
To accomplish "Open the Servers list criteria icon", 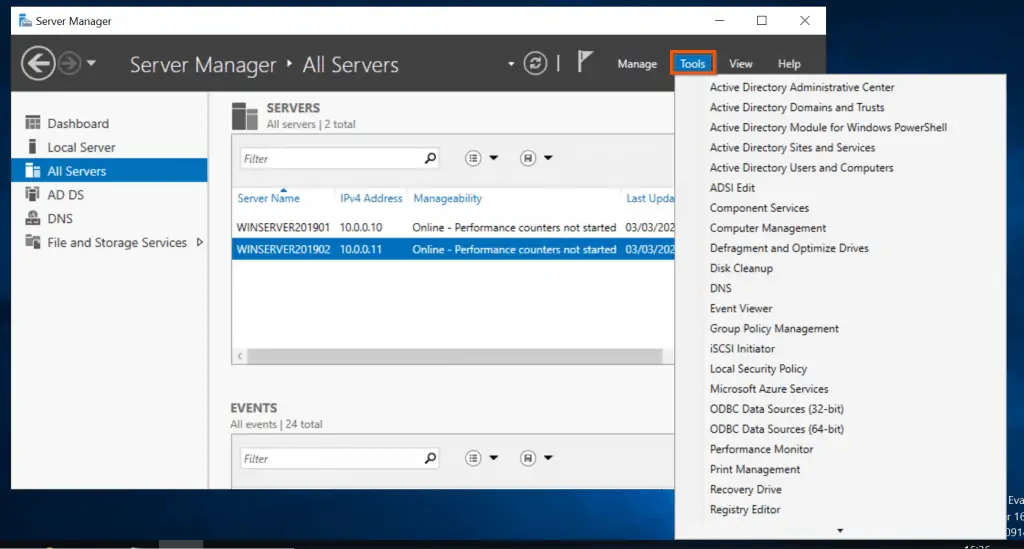I will tap(473, 158).
